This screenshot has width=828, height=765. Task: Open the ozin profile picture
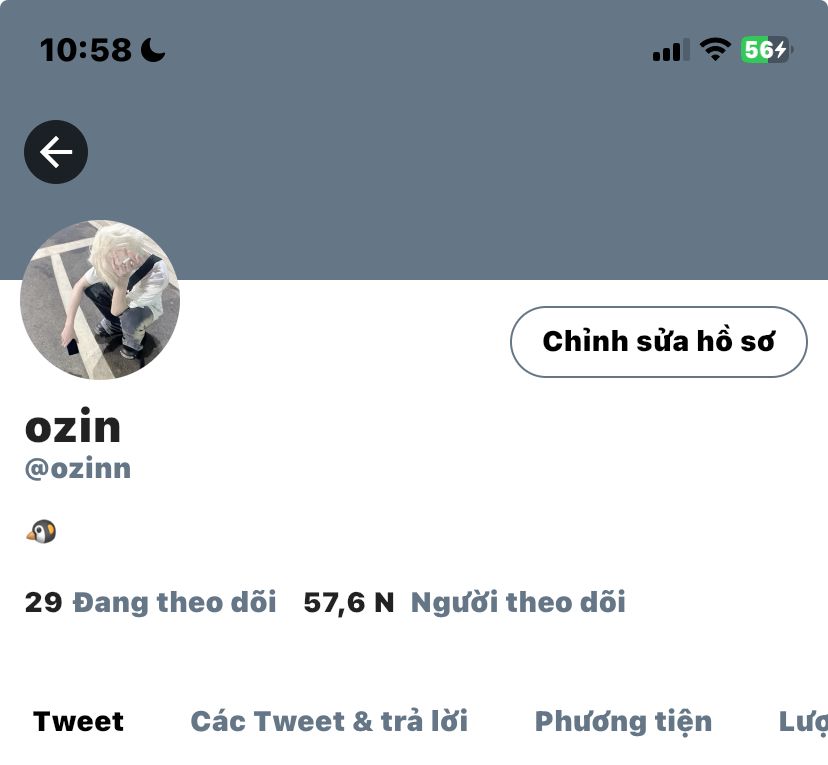(100, 299)
